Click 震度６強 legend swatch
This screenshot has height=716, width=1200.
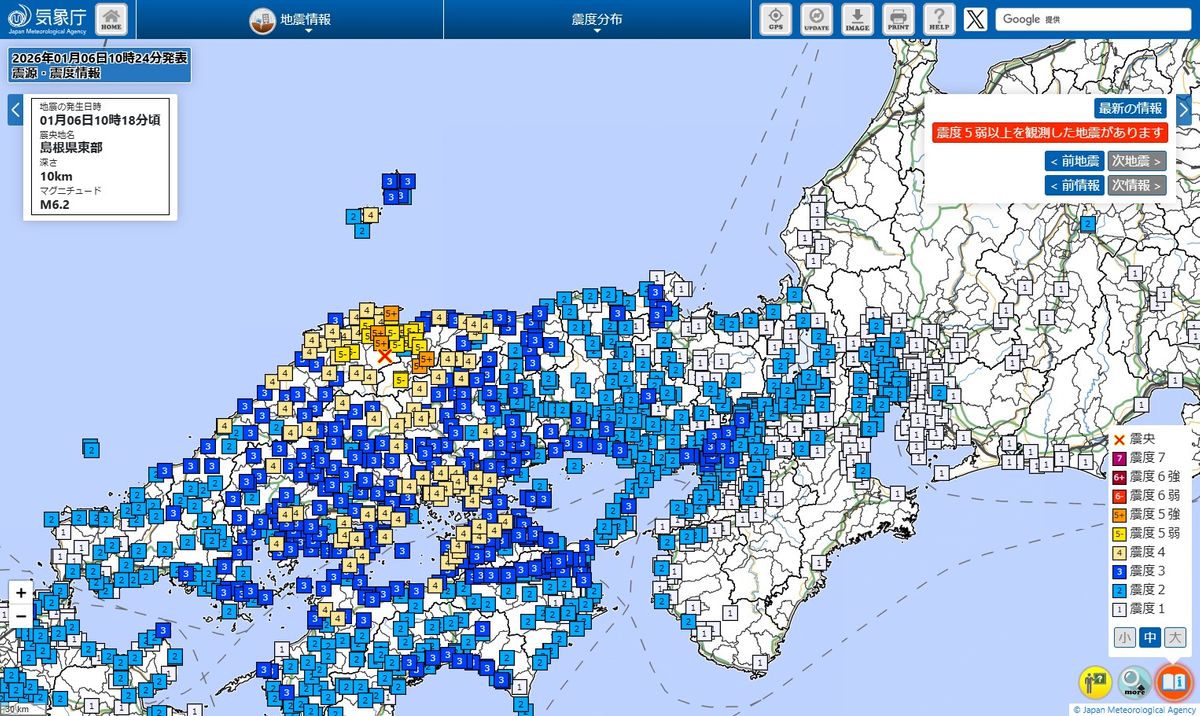tap(1120, 477)
